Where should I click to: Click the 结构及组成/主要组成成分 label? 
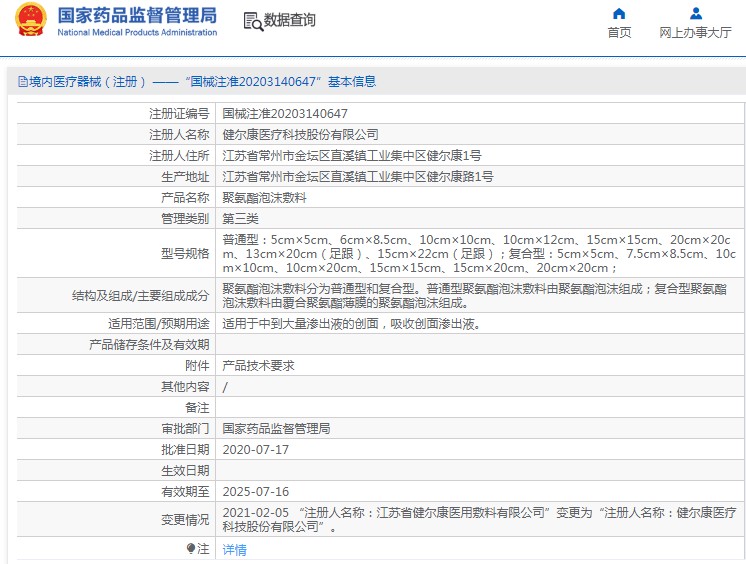point(140,296)
